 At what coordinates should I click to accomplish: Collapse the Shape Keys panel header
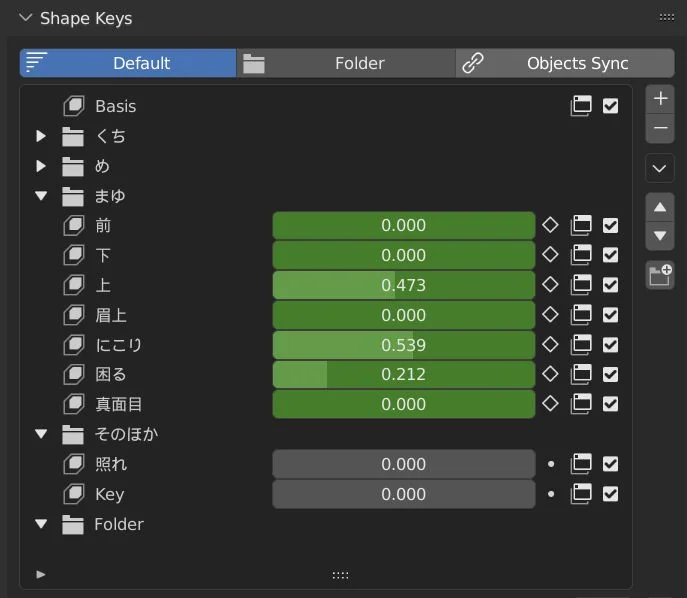[x=25, y=18]
